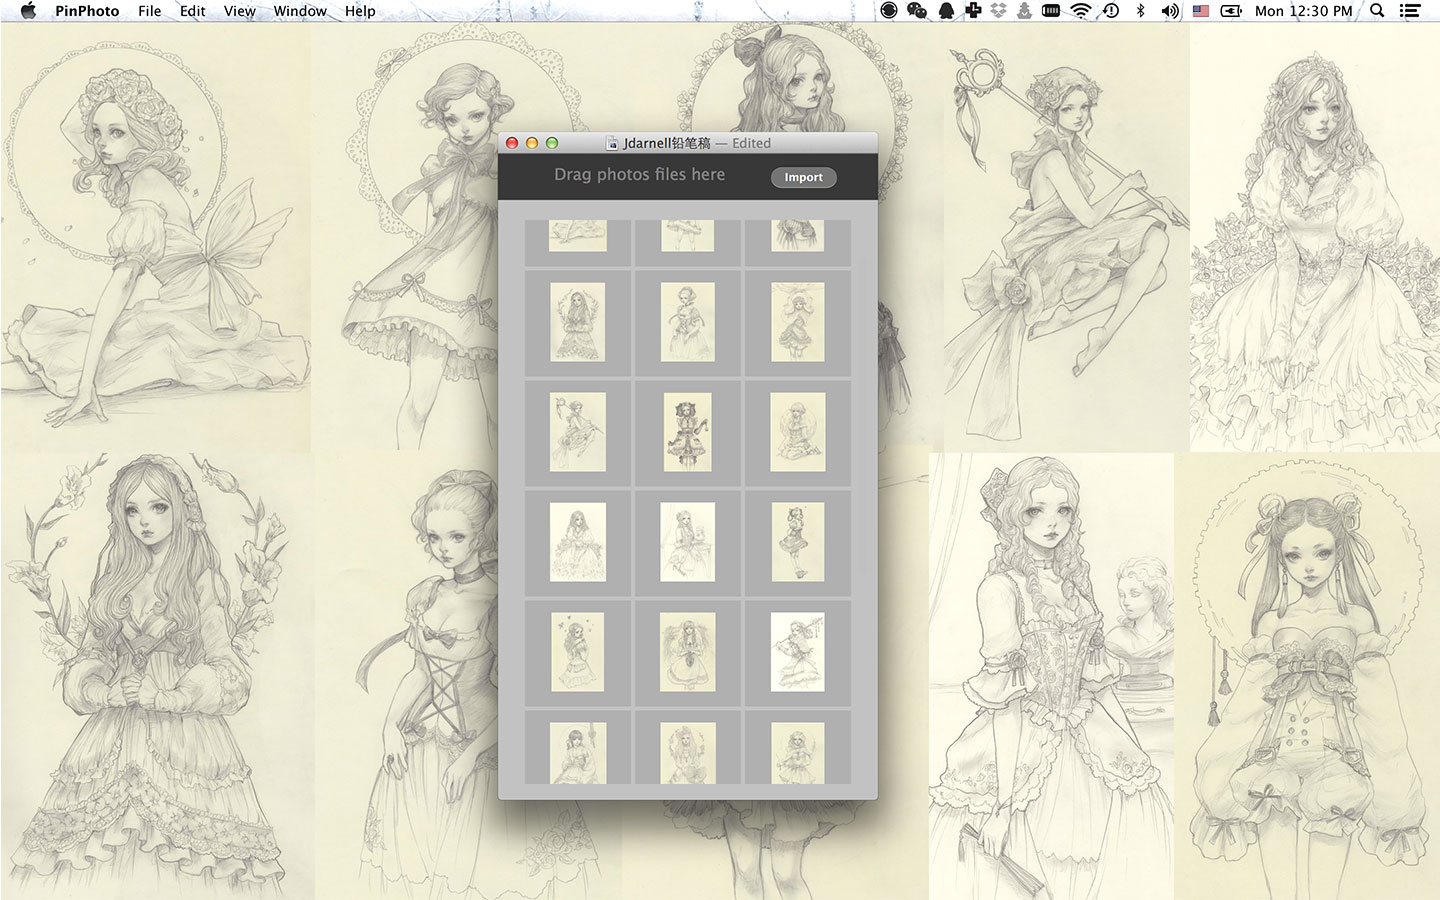Viewport: 1440px width, 900px height.
Task: Click the document proxy icon beside Jdarnell title
Action: click(613, 143)
